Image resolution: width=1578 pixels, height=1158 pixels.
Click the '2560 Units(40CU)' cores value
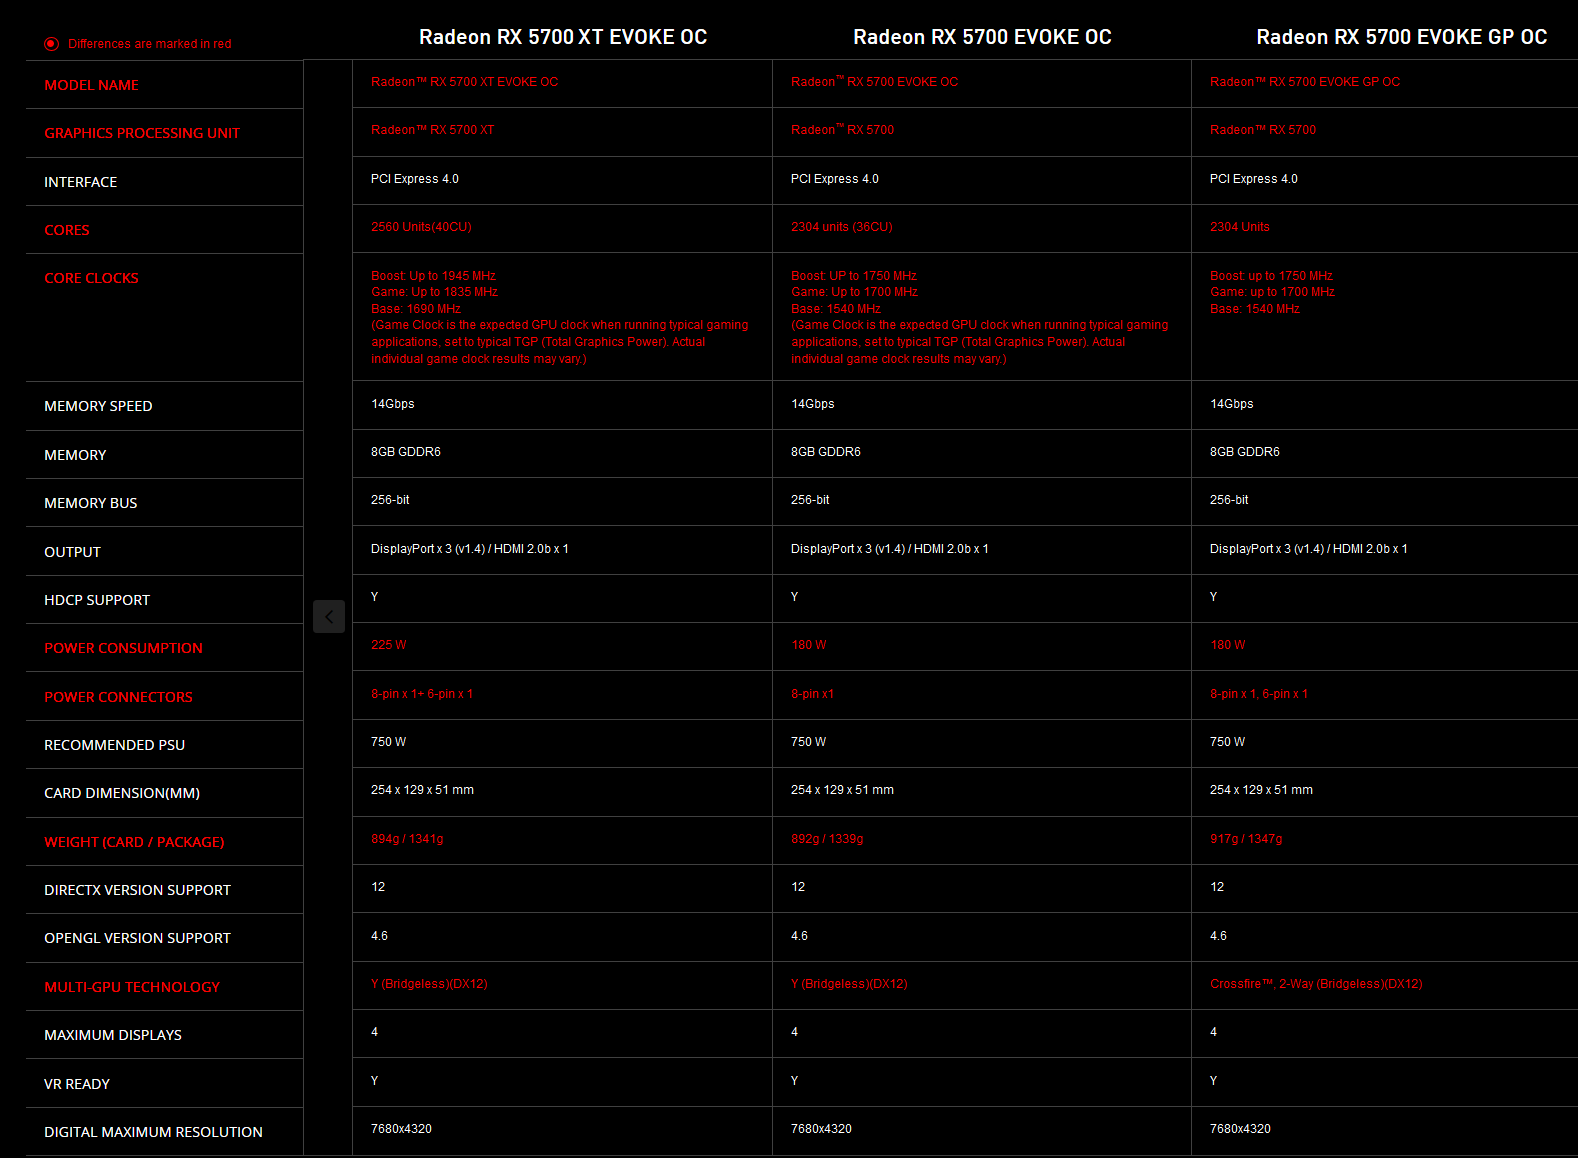[421, 227]
